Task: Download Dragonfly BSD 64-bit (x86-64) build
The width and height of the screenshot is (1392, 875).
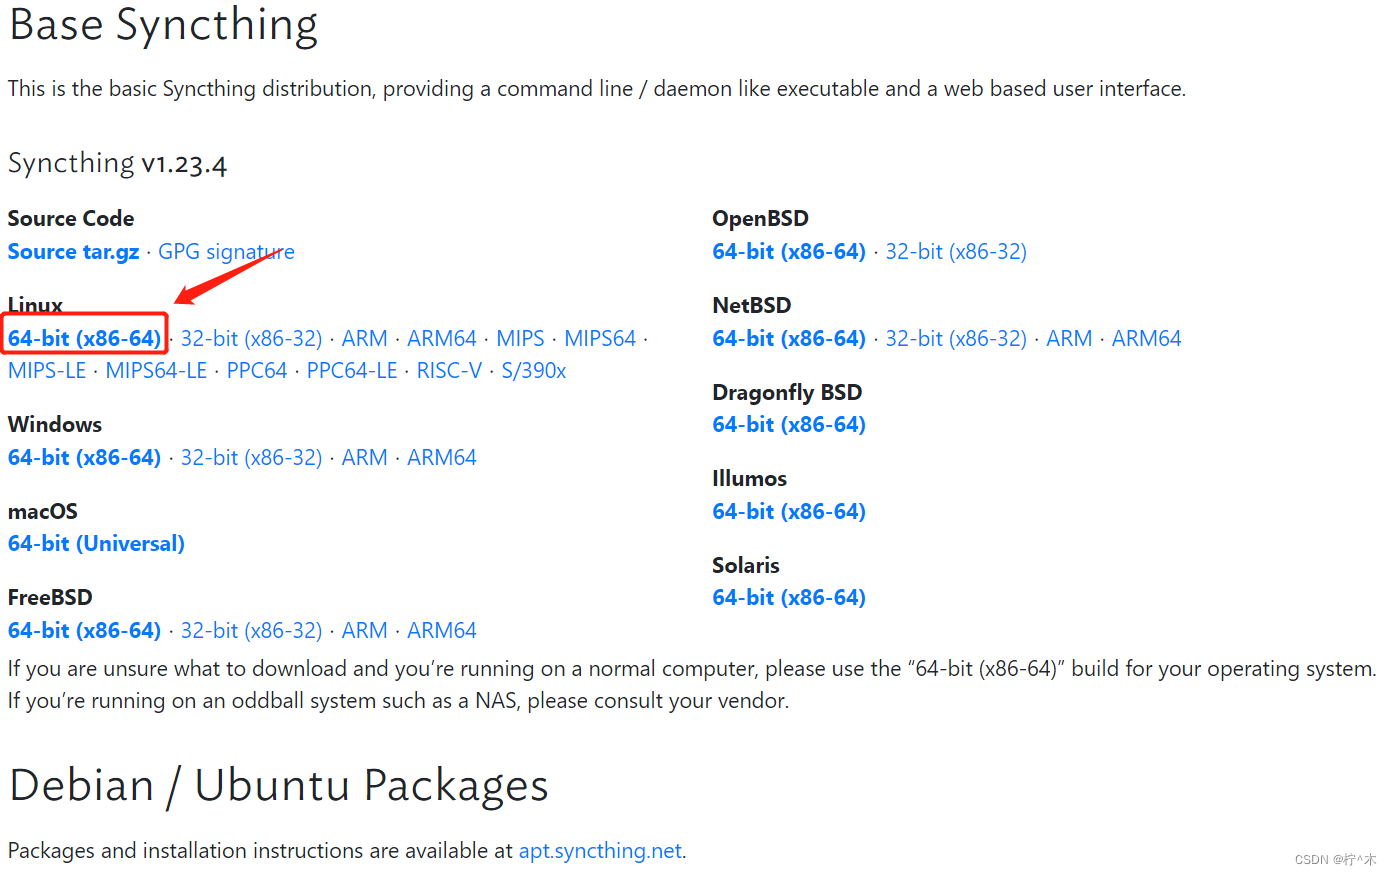Action: (x=789, y=425)
